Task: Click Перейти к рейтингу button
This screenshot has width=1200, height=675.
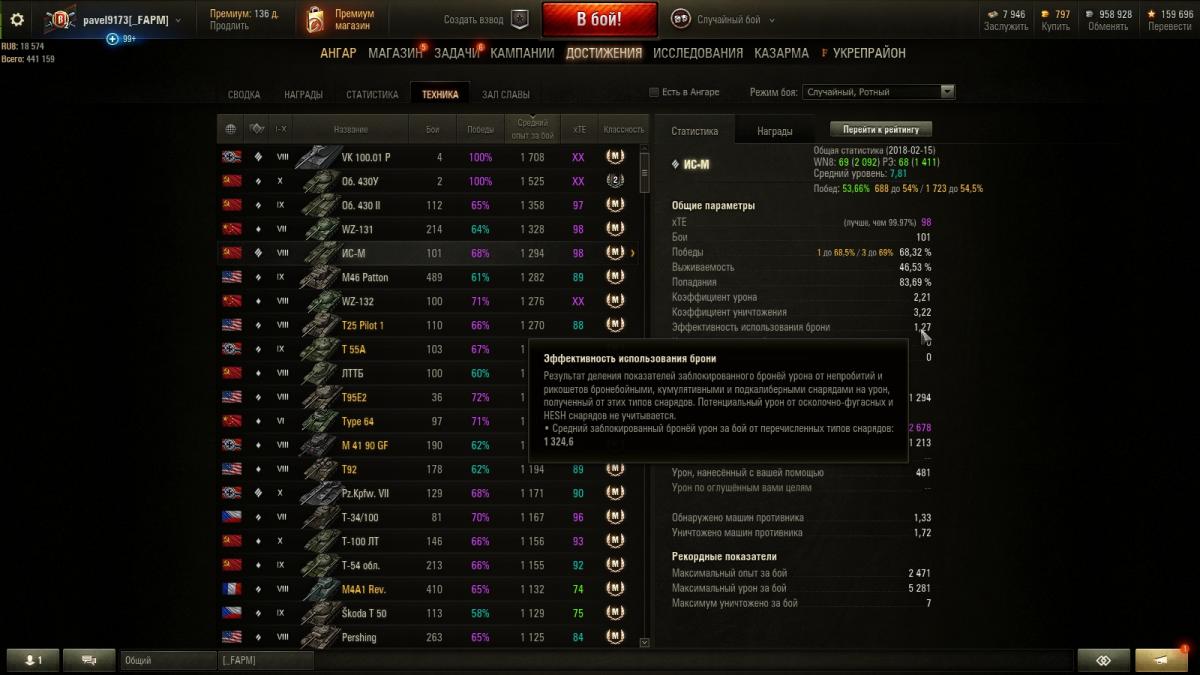Action: coord(881,129)
